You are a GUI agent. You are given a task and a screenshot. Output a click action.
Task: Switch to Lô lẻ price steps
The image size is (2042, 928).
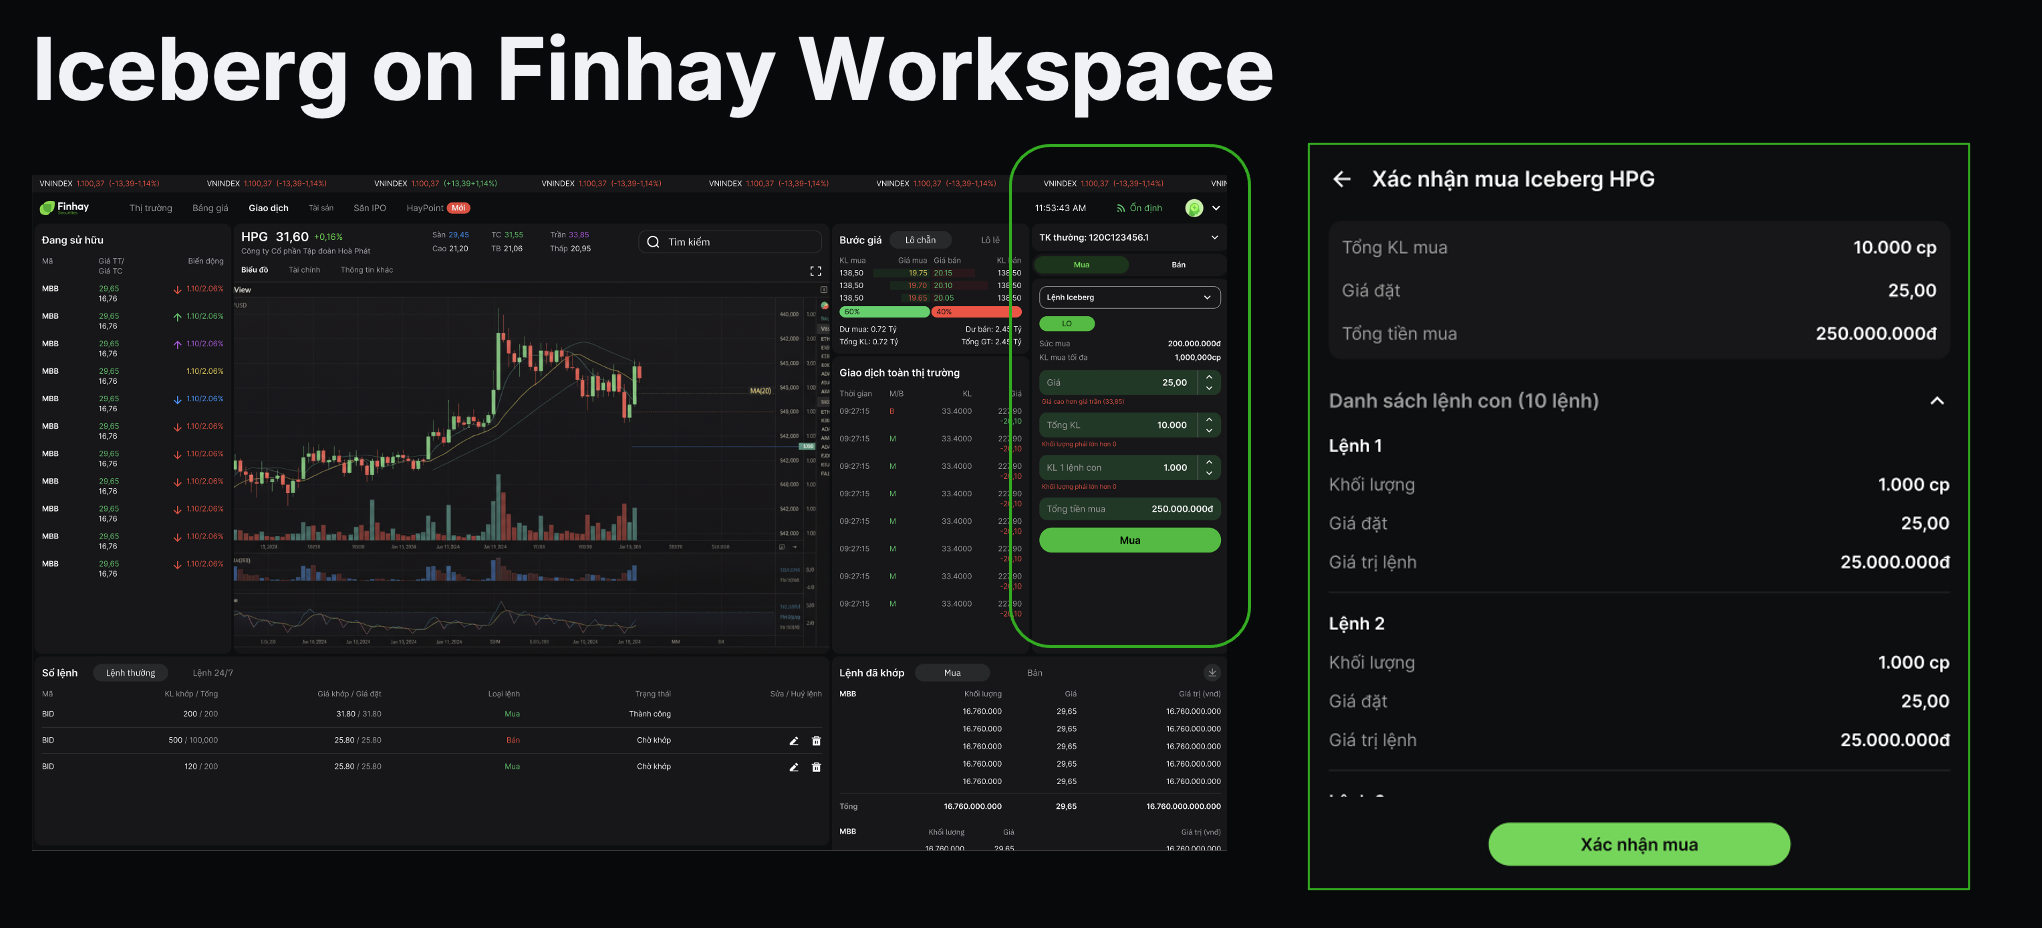pos(990,240)
